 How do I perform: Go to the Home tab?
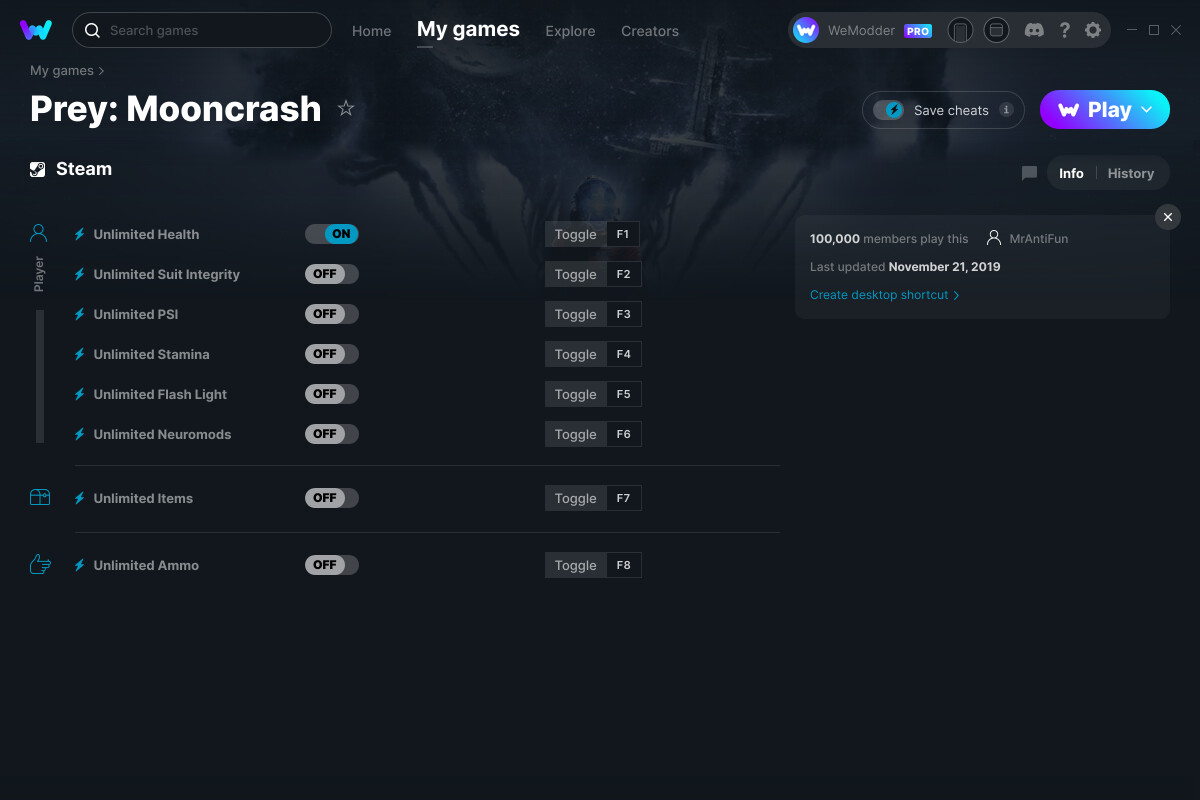[372, 31]
